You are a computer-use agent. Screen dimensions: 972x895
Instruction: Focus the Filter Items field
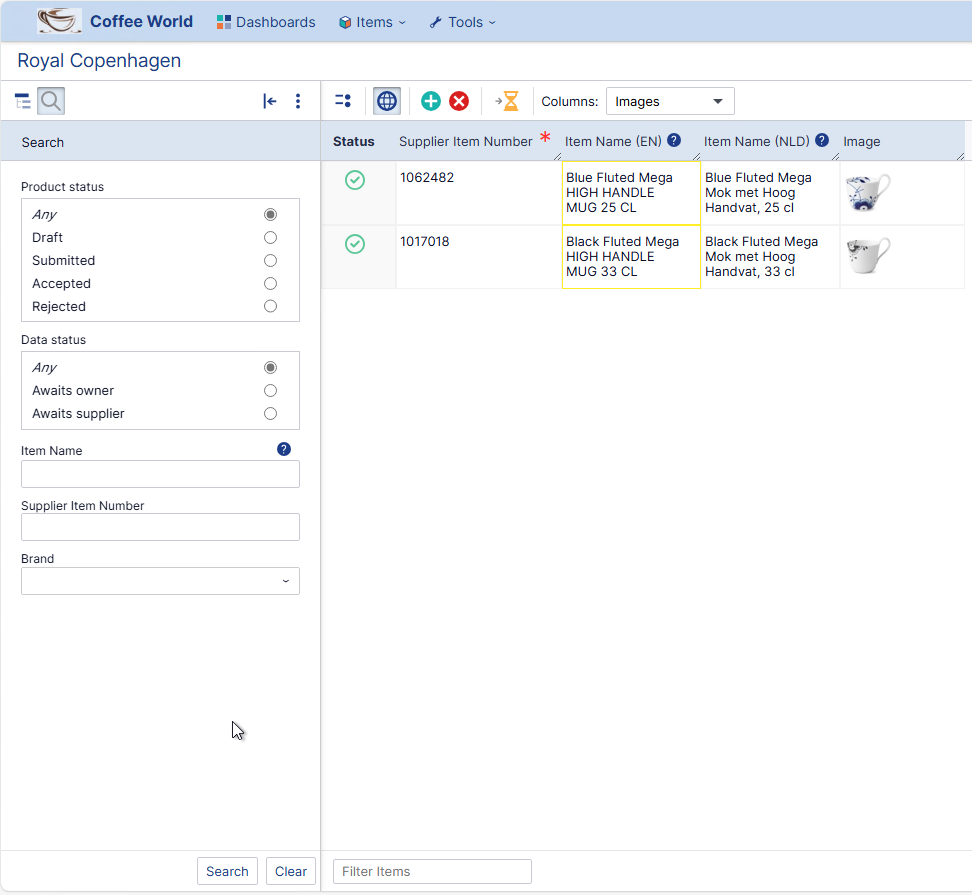[x=433, y=871]
